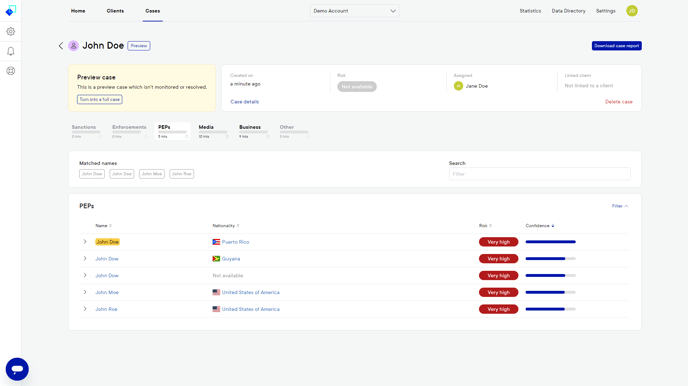Click the Not available risk badge
Viewport: 688px width, 386px height.
357,87
